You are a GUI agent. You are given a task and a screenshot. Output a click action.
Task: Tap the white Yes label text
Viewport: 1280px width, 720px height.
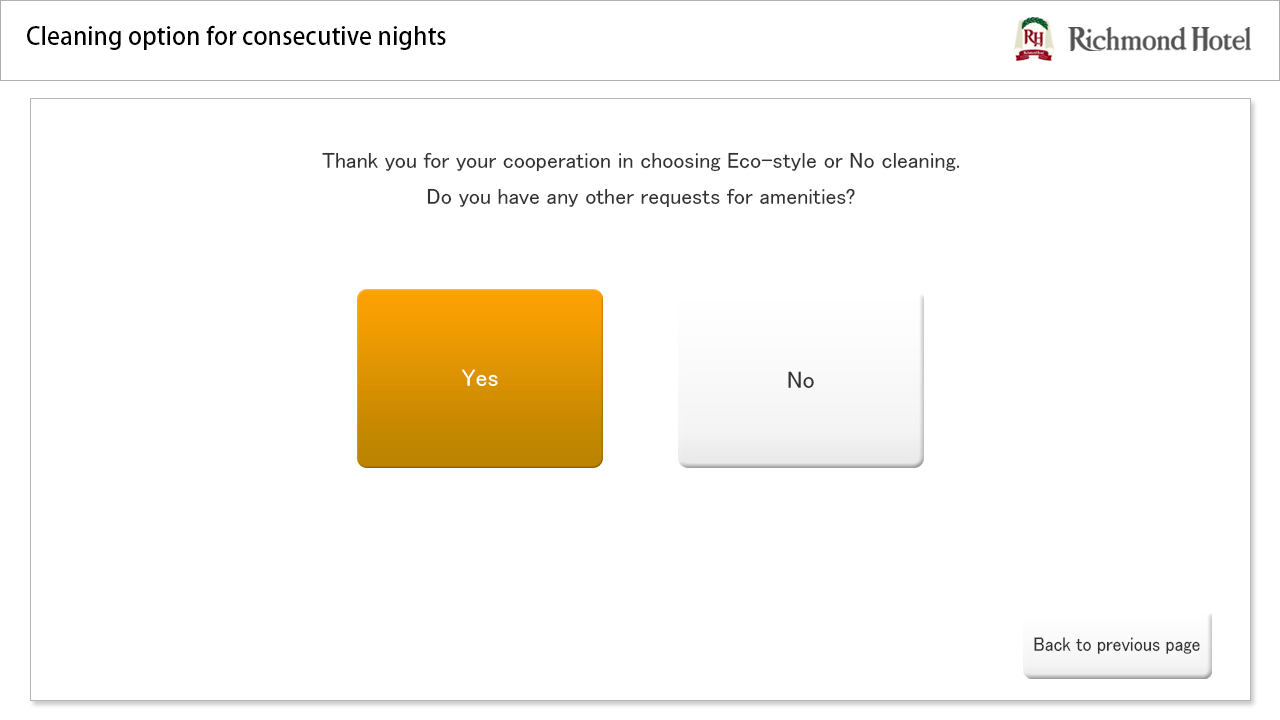click(480, 378)
